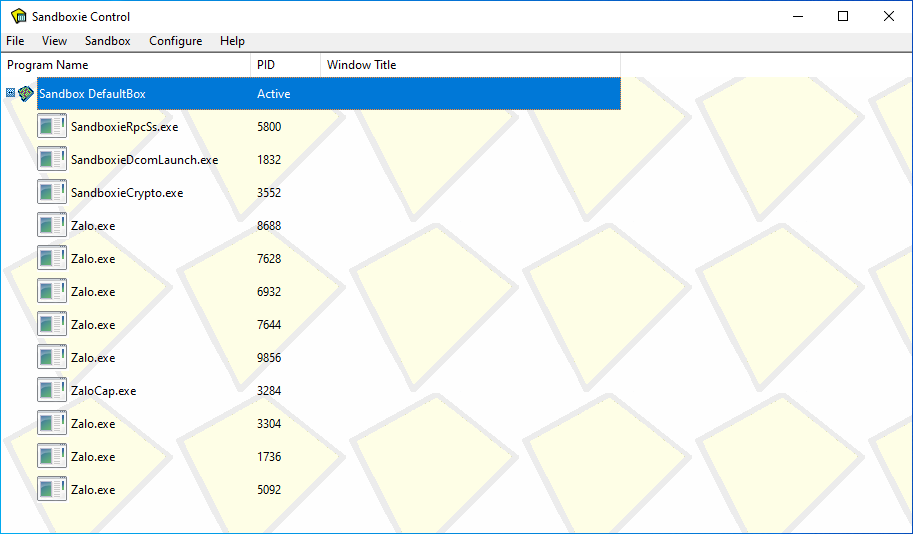This screenshot has height=534, width=913.
Task: Click the SandboxieDcomLaunch.exe process icon
Action: click(x=52, y=160)
